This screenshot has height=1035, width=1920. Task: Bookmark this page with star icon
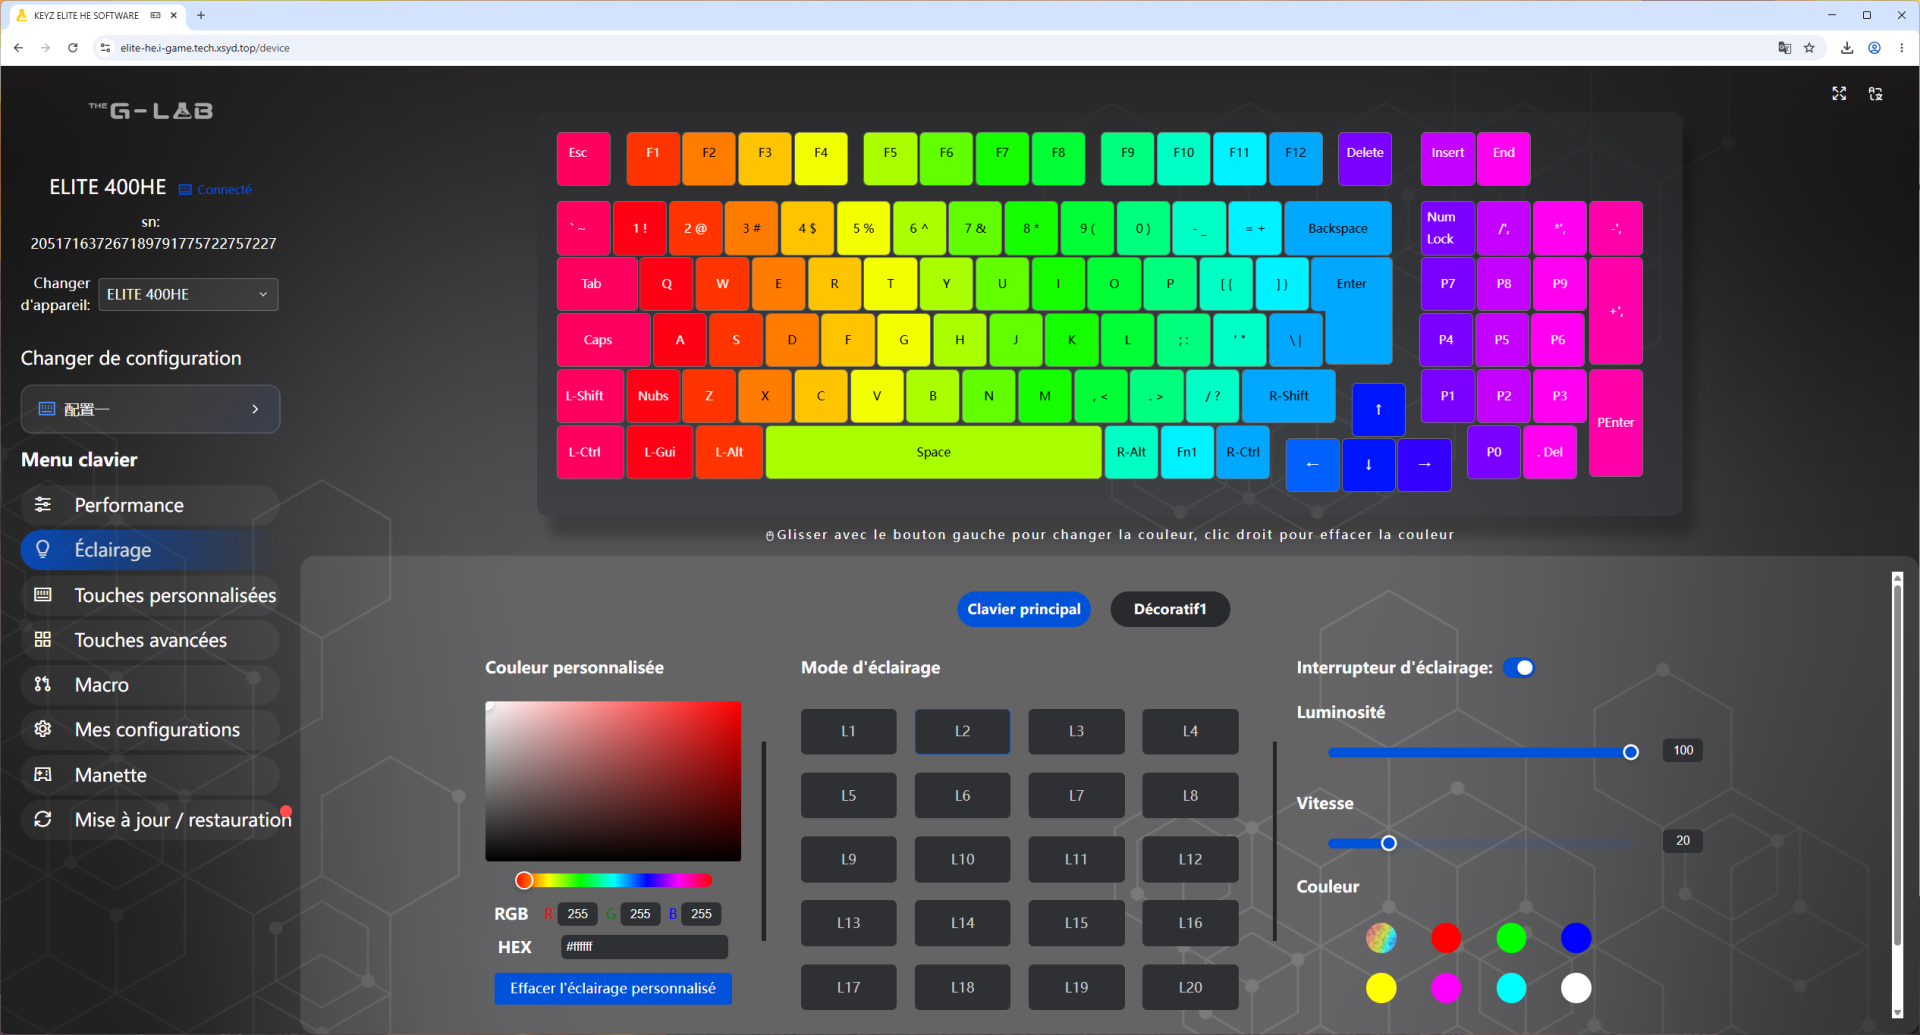pos(1809,48)
